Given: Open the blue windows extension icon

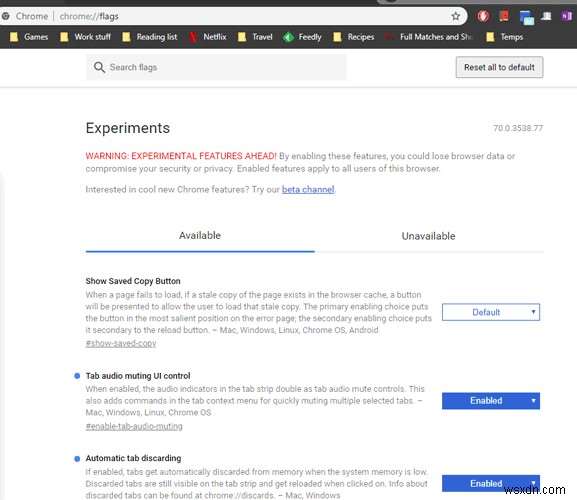Looking at the screenshot, I should 527,17.
